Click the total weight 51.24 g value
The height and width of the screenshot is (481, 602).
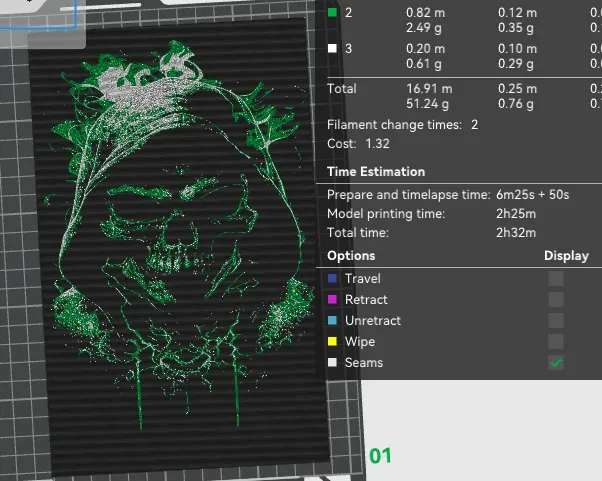[x=427, y=104]
